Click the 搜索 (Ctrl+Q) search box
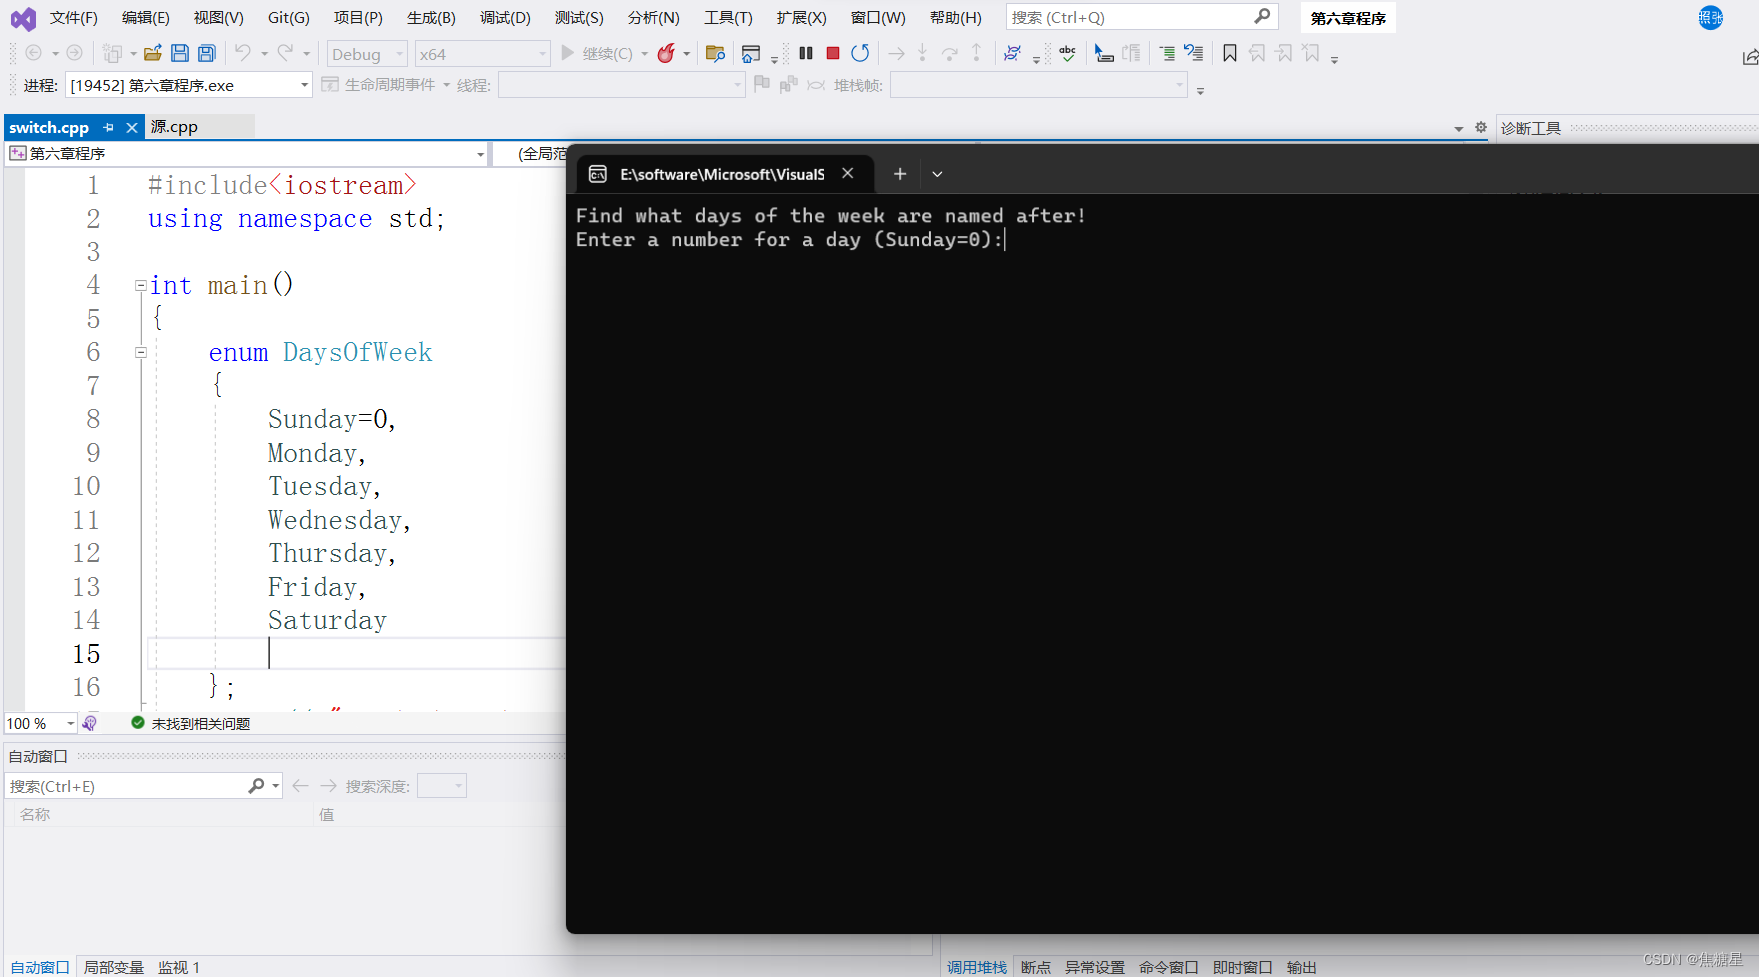This screenshot has height=977, width=1759. 1120,17
